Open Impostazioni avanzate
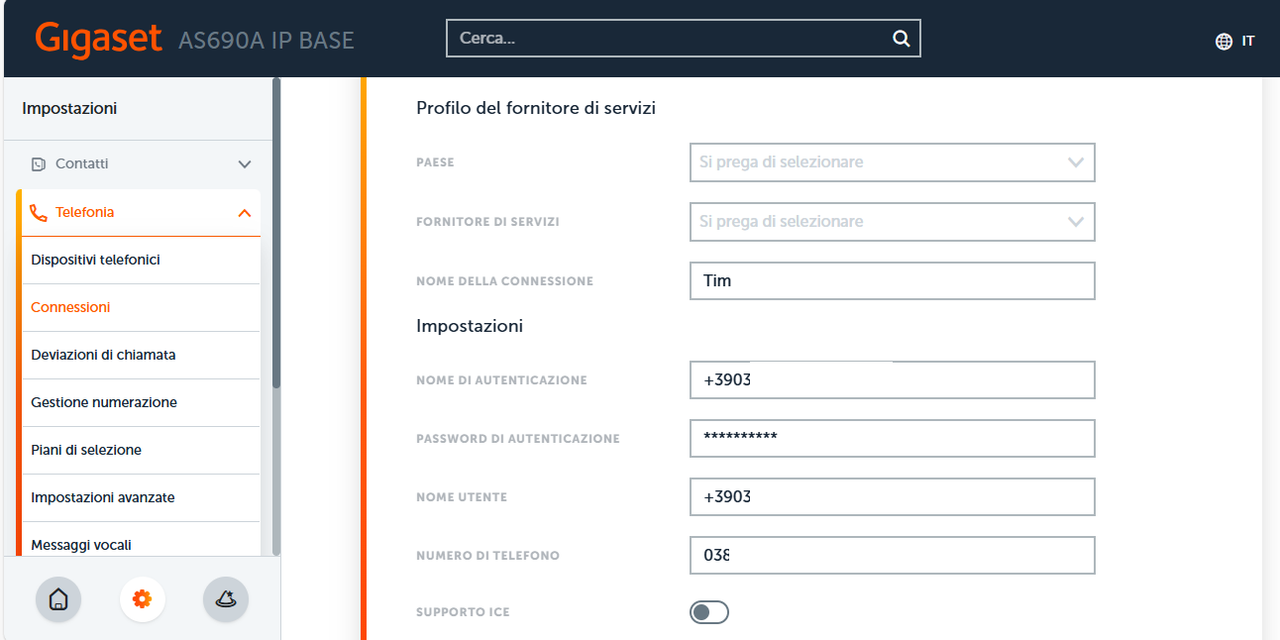1280x640 pixels. (x=141, y=497)
